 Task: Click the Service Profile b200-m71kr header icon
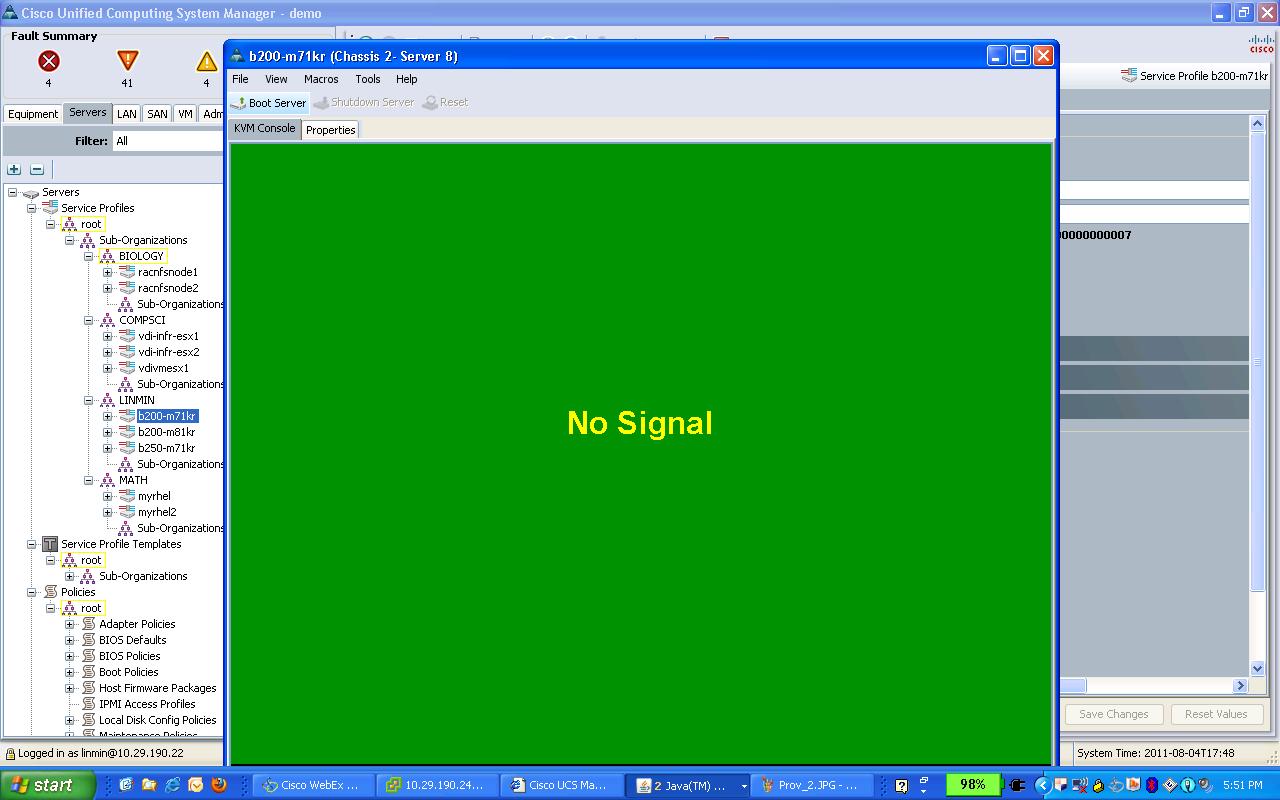[x=1129, y=75]
